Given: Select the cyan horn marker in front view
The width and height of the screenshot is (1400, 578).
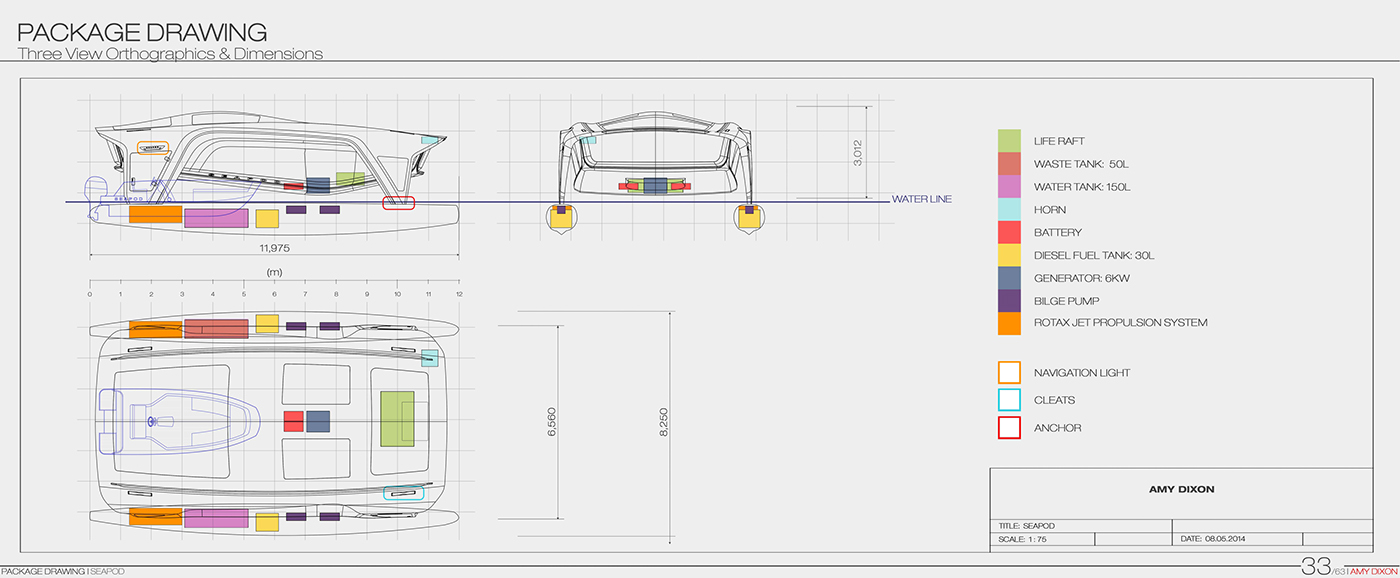Looking at the screenshot, I should tap(589, 139).
